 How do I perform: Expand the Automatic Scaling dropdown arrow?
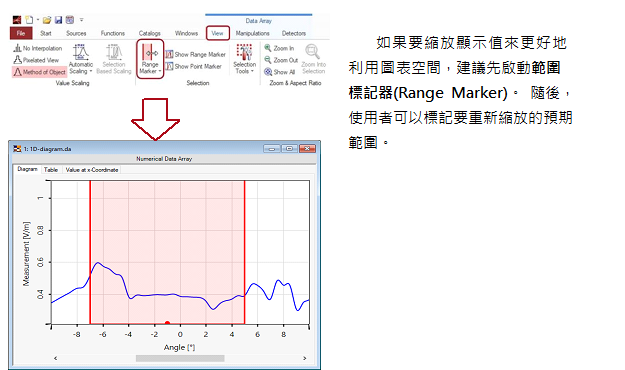[x=91, y=71]
